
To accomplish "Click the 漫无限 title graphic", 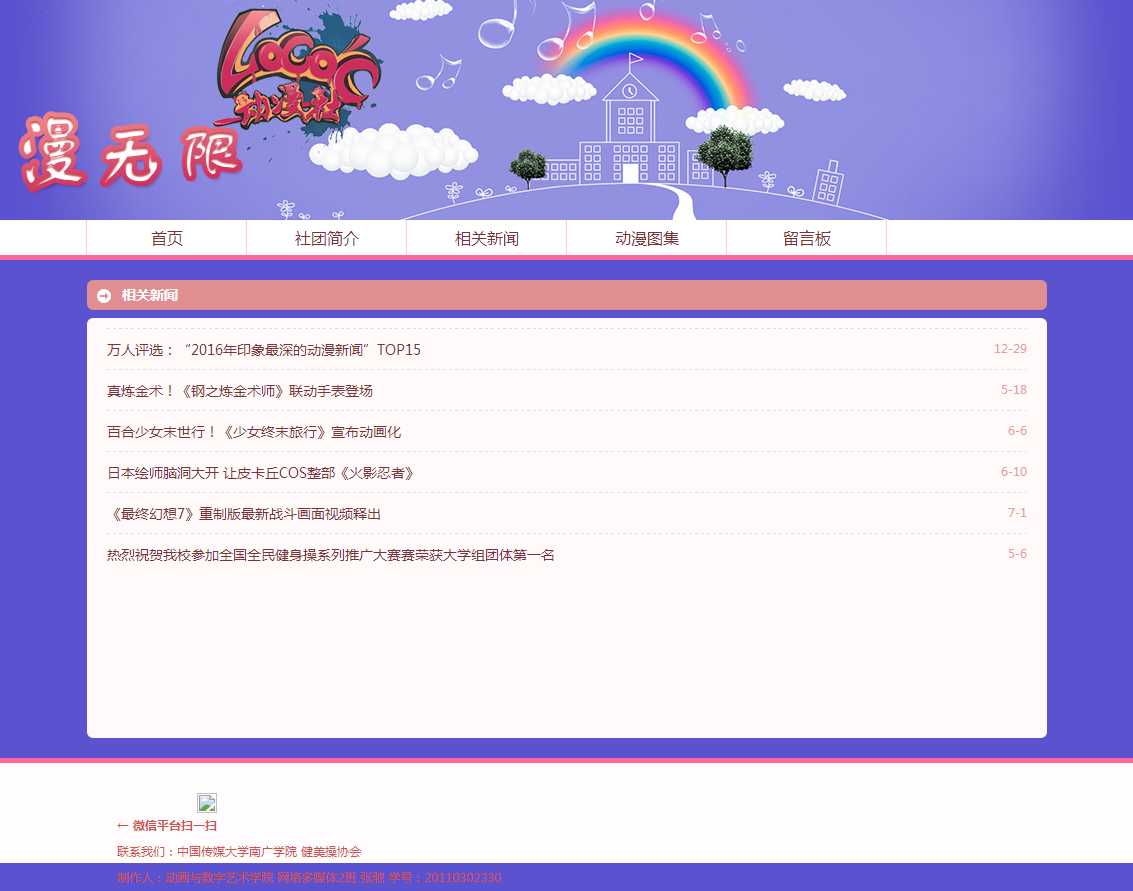I will pyautogui.click(x=130, y=152).
